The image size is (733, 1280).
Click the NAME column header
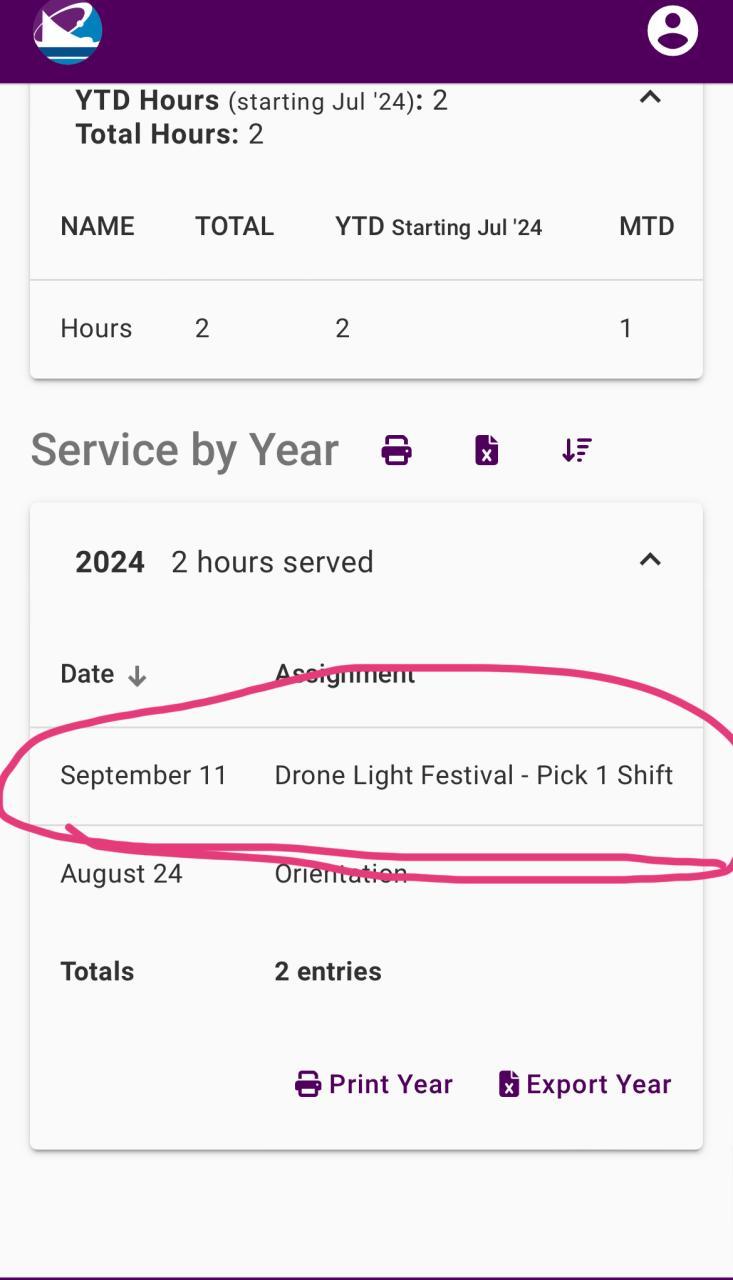[x=97, y=226]
